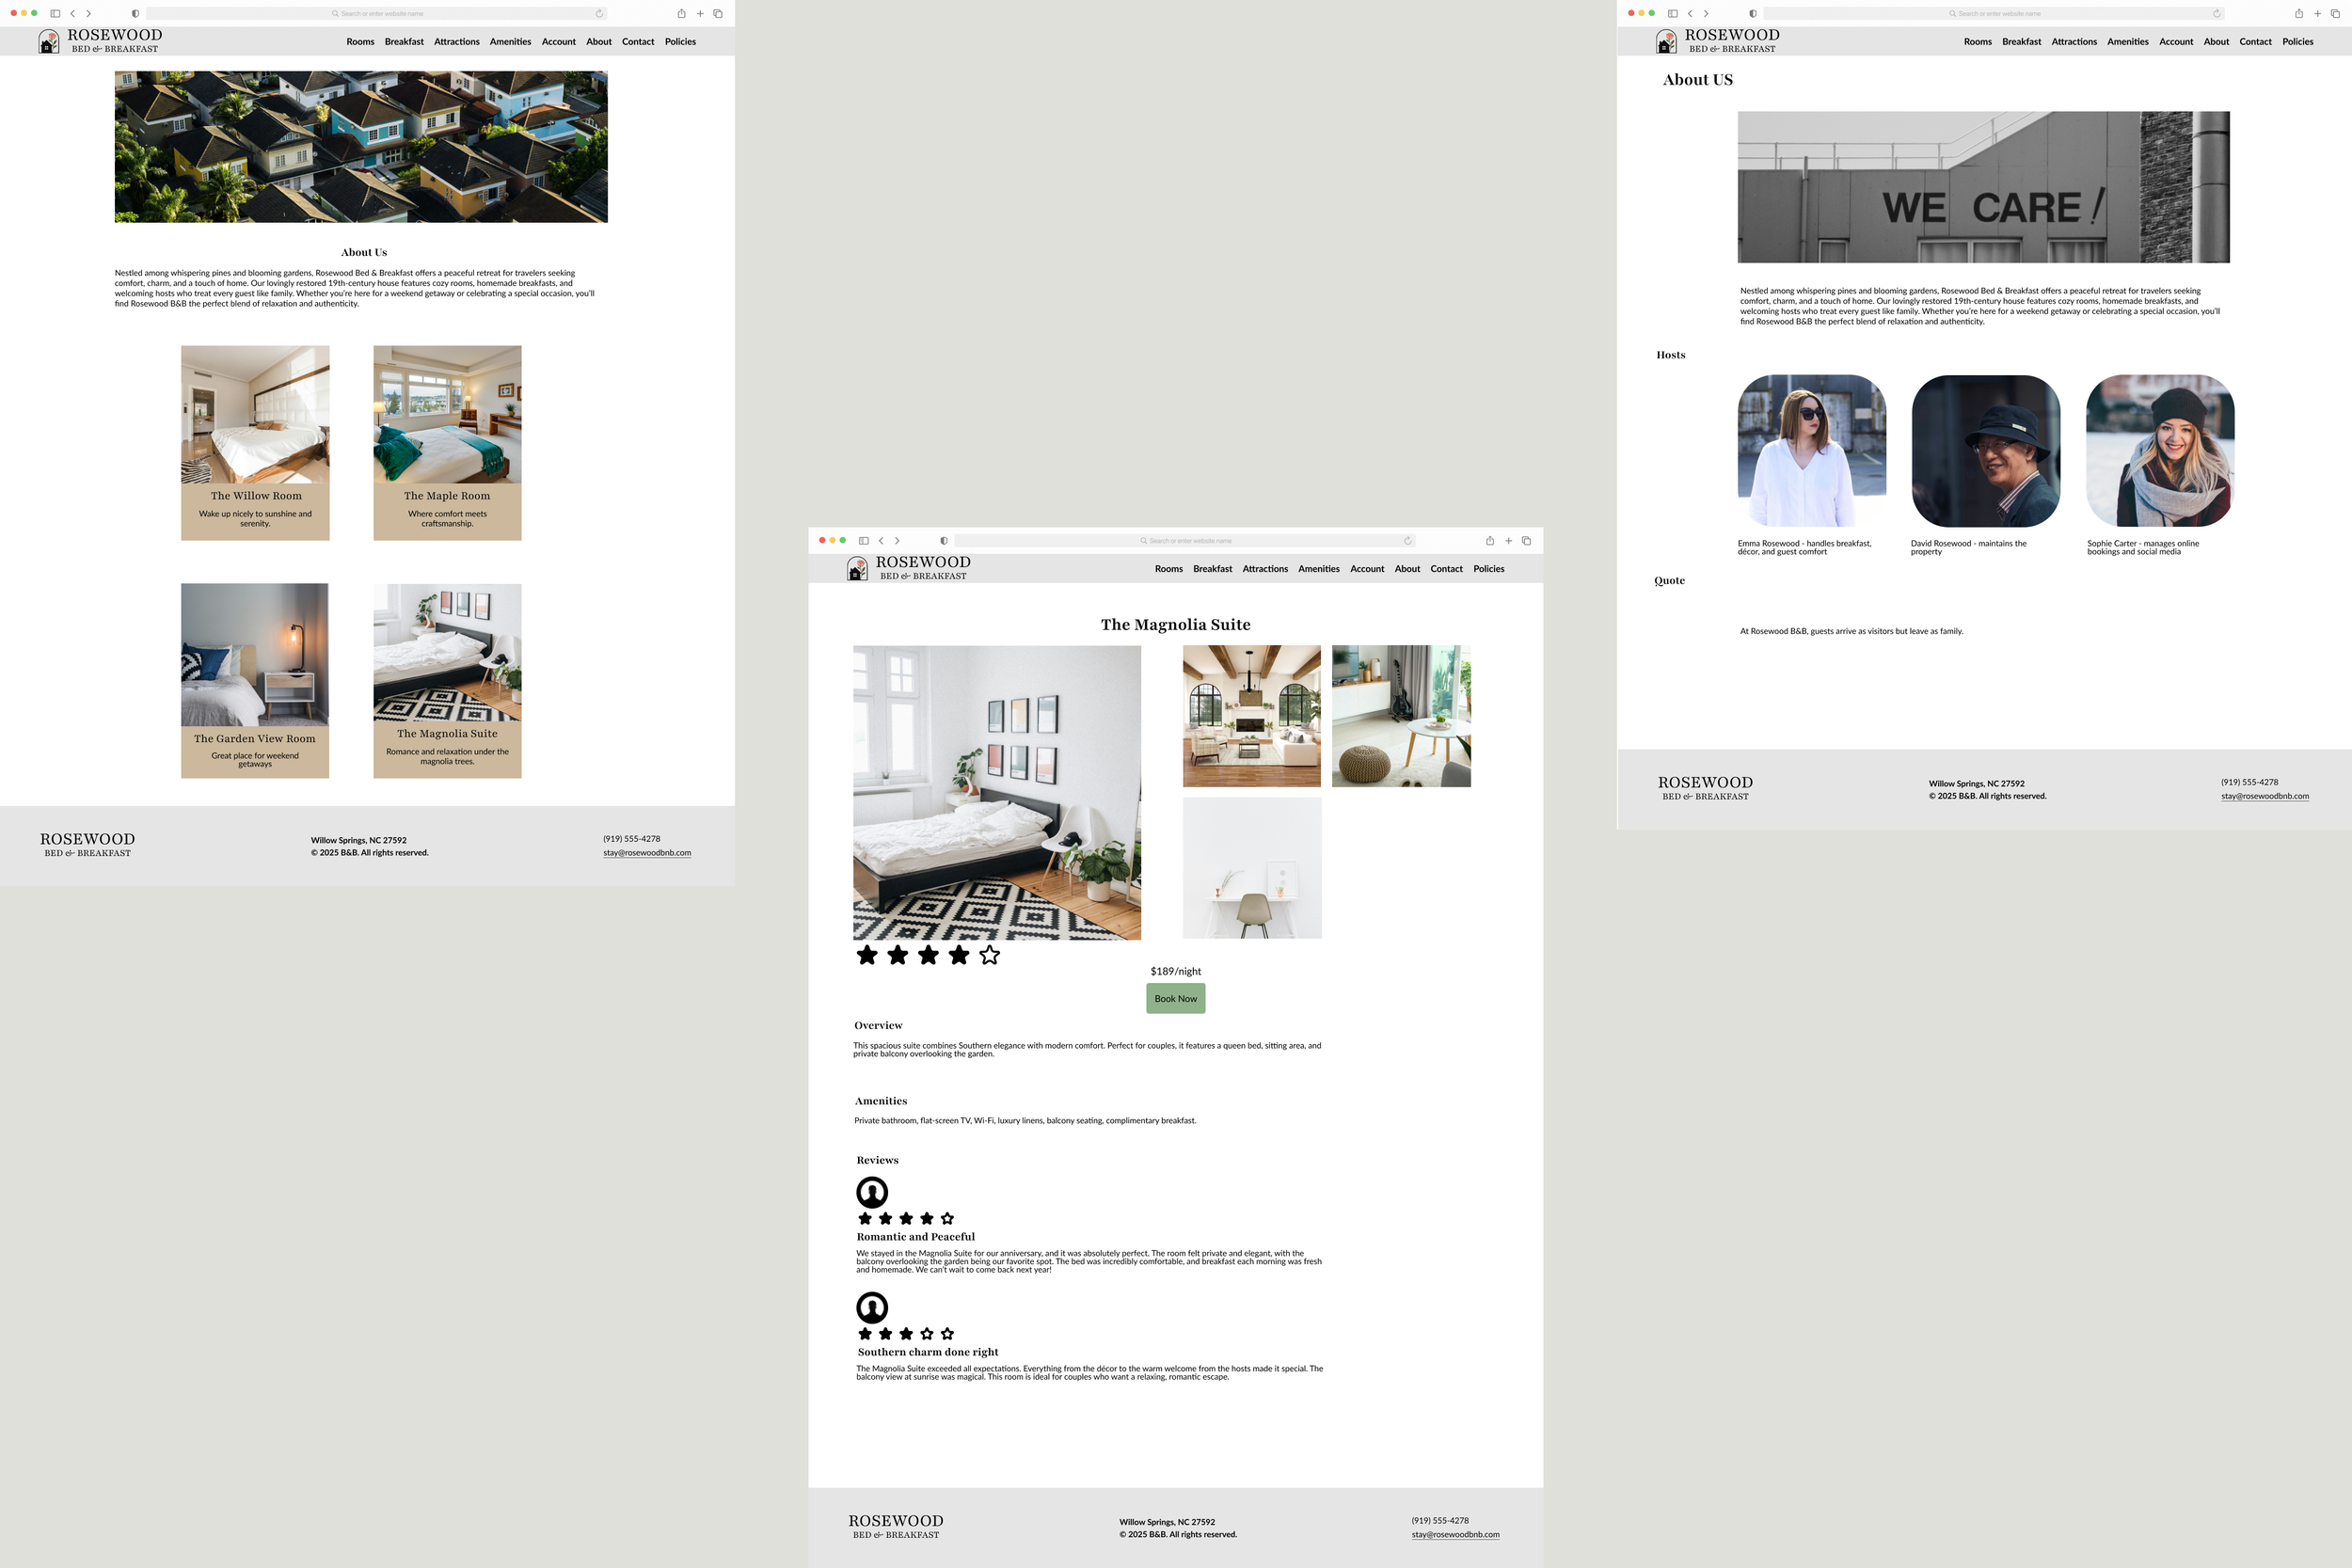Click Rosewood logo icon in left window header
The image size is (2352, 1568).
click(x=48, y=41)
